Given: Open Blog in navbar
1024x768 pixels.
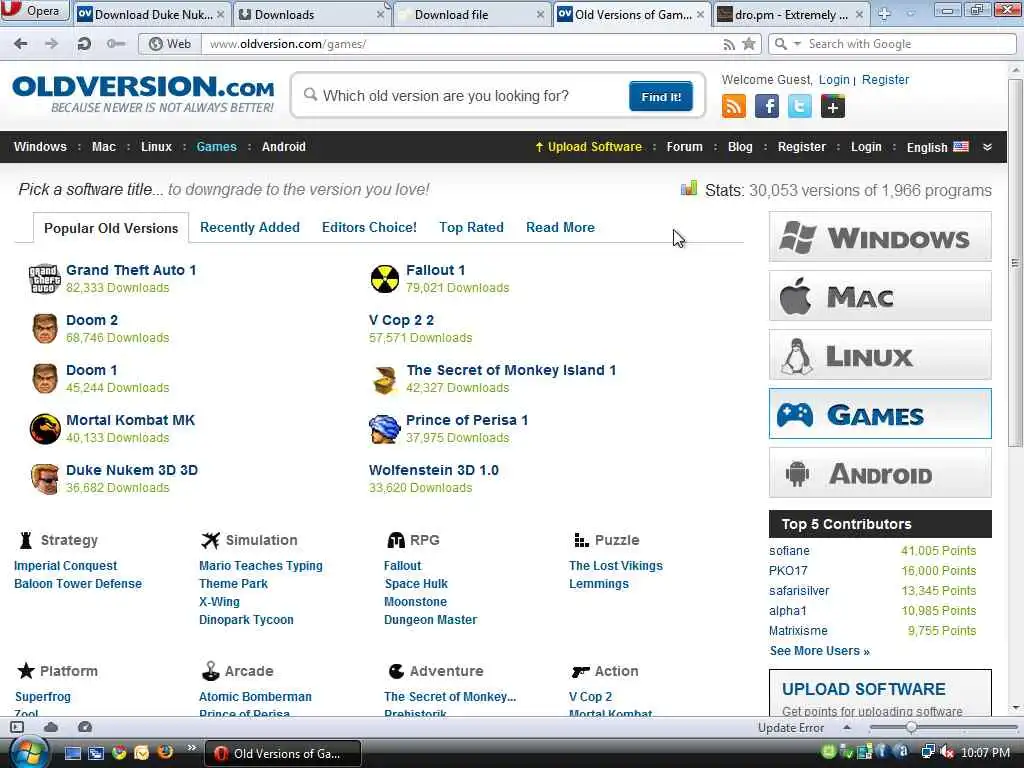Looking at the screenshot, I should pos(740,147).
